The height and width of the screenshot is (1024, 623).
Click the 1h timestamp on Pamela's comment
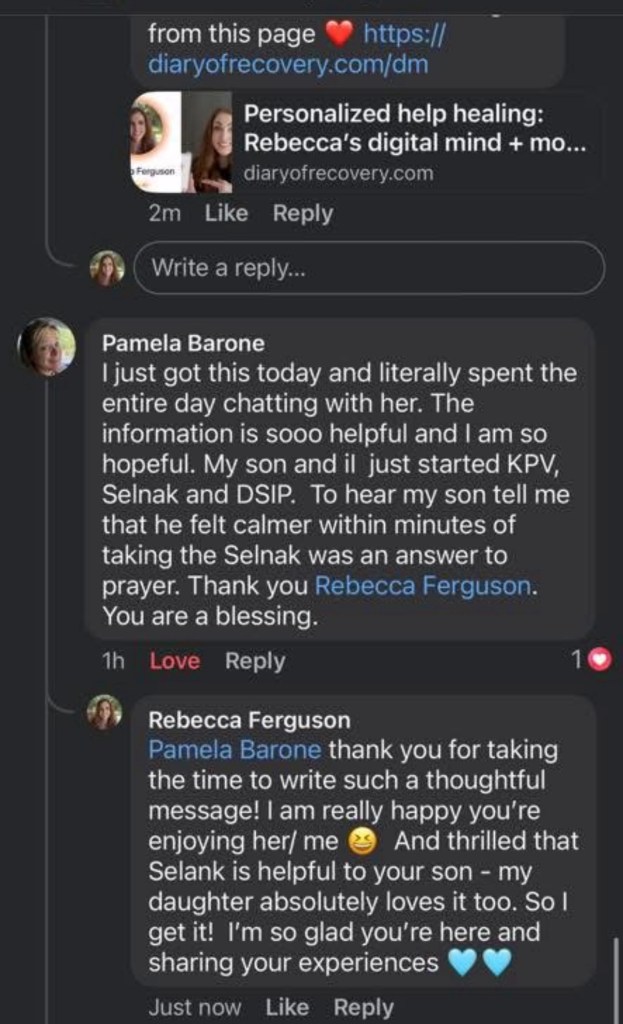point(112,661)
